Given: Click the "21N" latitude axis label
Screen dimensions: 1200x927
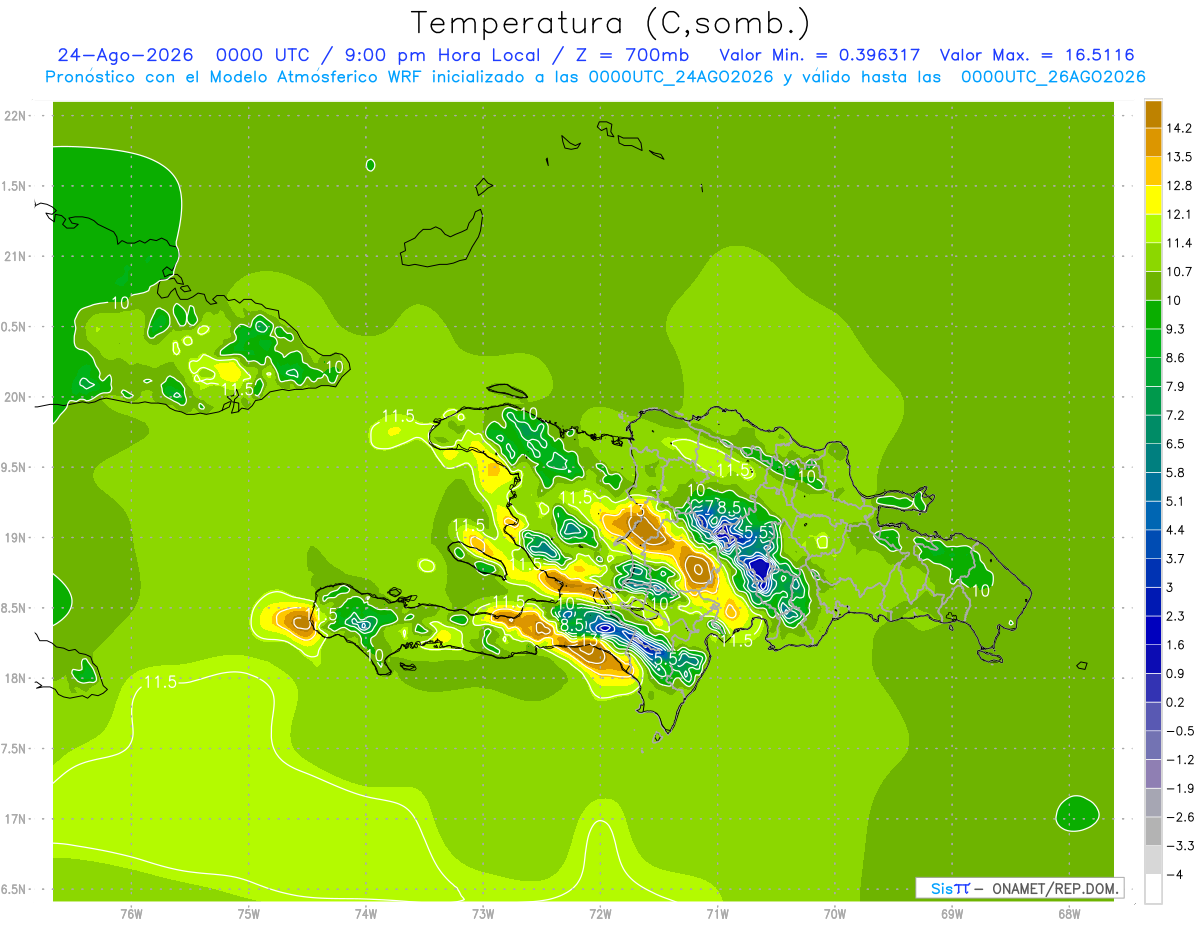Looking at the screenshot, I should (15, 256).
